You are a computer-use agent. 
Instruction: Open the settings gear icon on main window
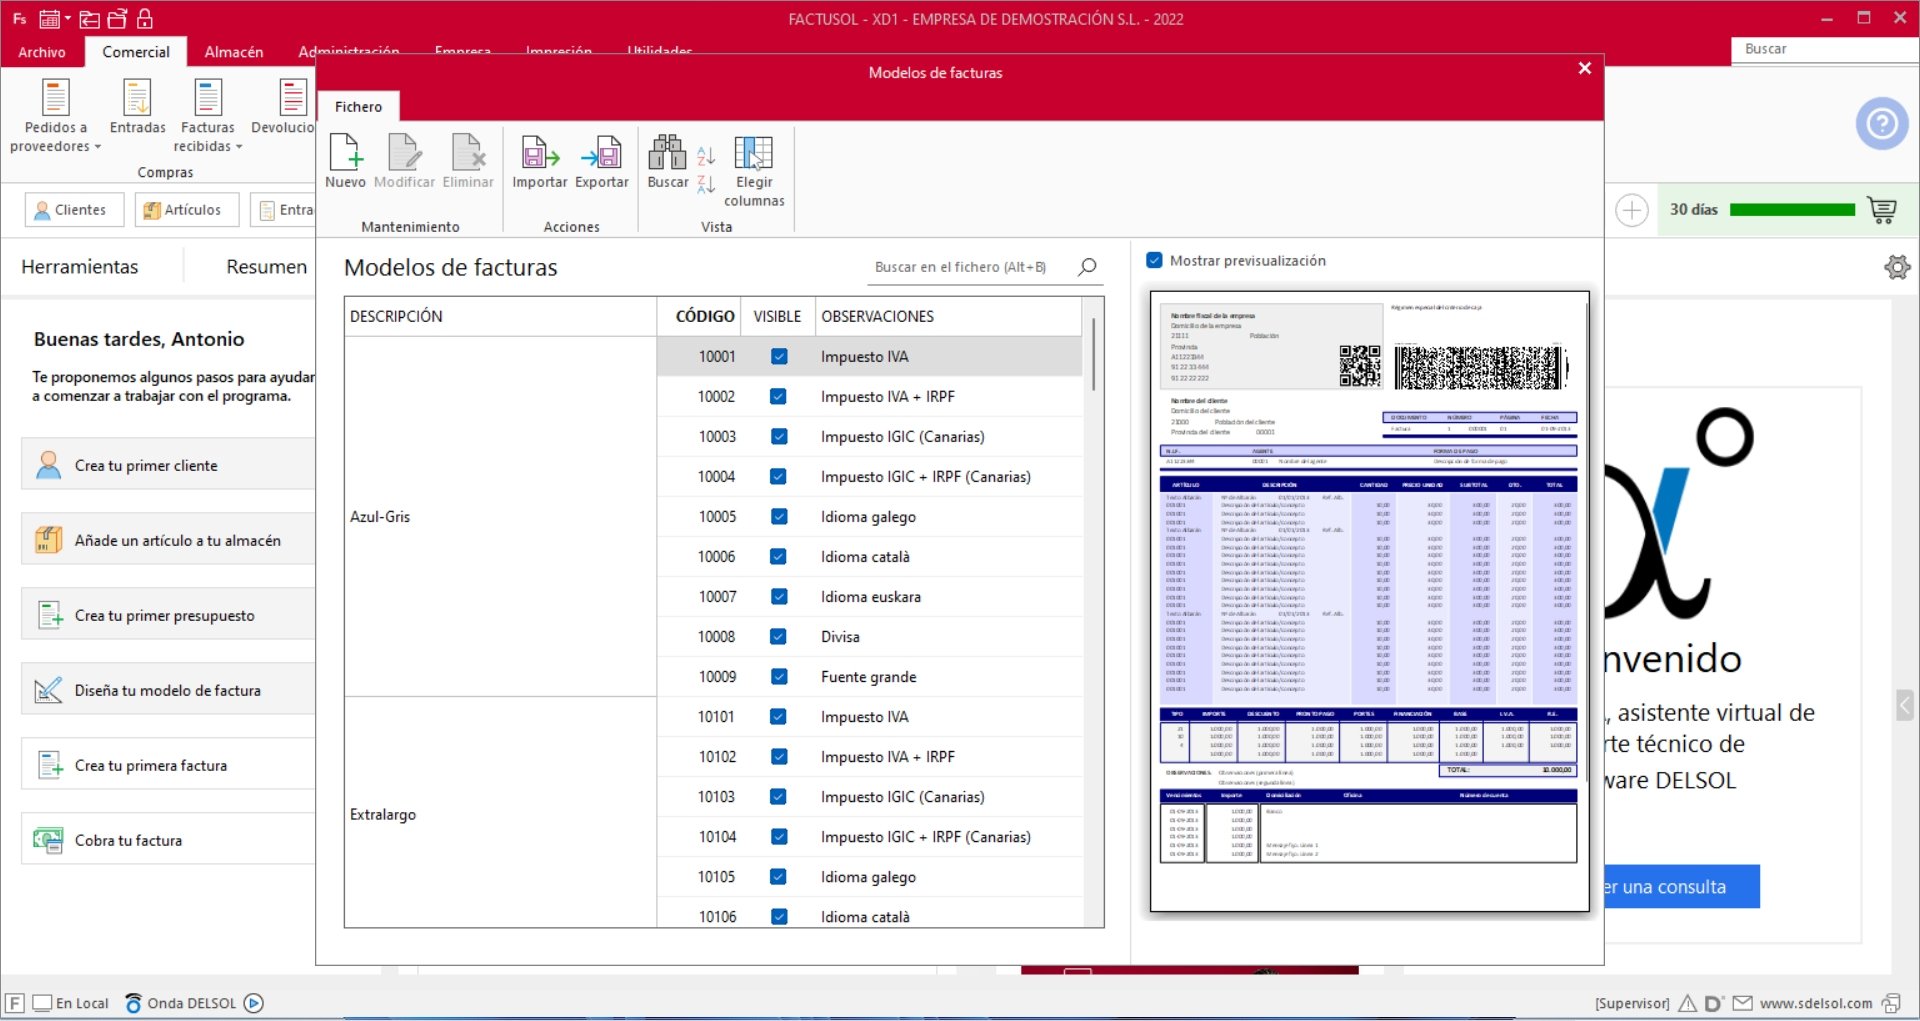click(1897, 267)
